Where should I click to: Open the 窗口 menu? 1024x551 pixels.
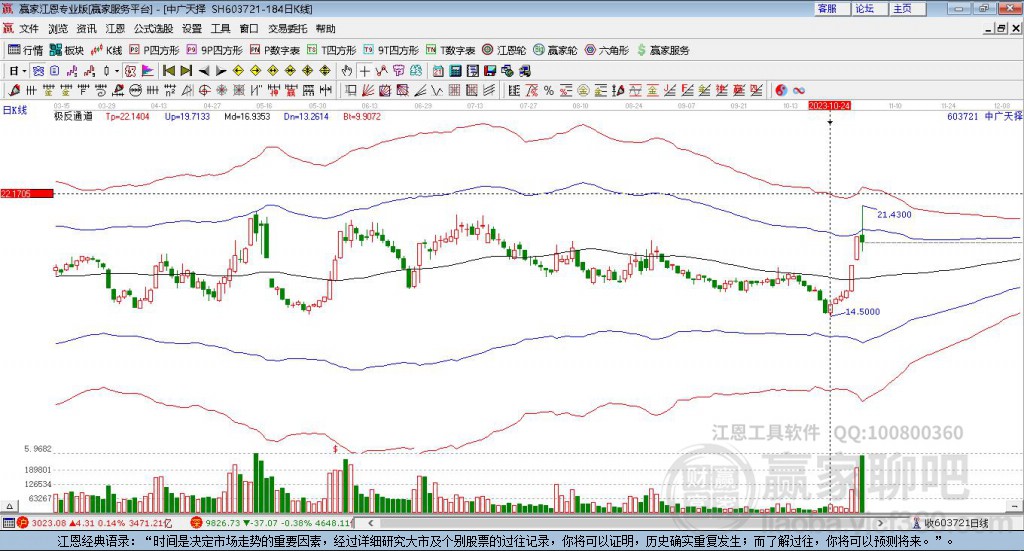(249, 29)
